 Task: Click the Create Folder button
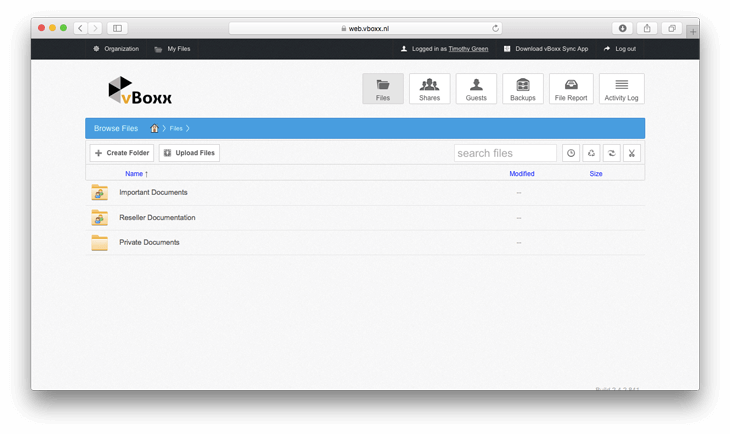click(122, 153)
